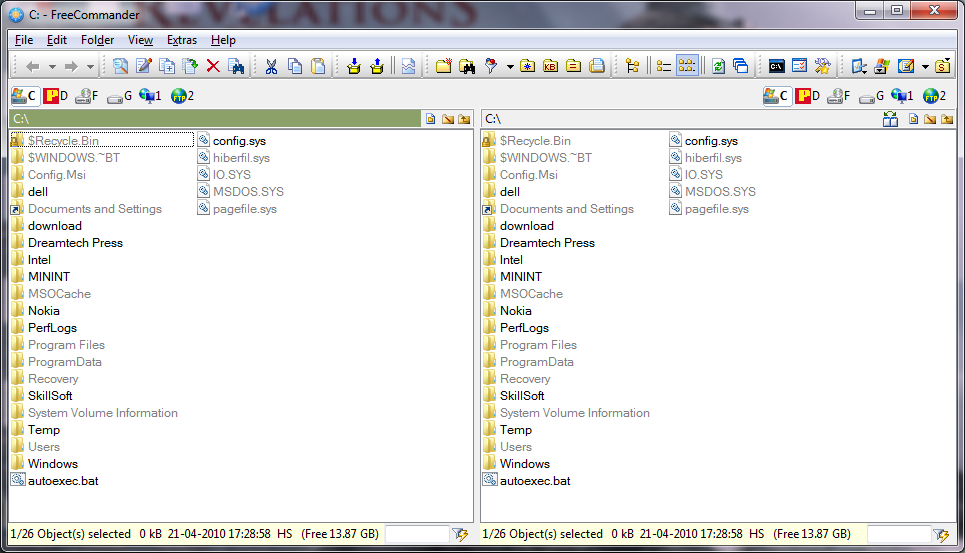Click the Forward navigation arrow
This screenshot has height=553, width=965.
coord(71,66)
